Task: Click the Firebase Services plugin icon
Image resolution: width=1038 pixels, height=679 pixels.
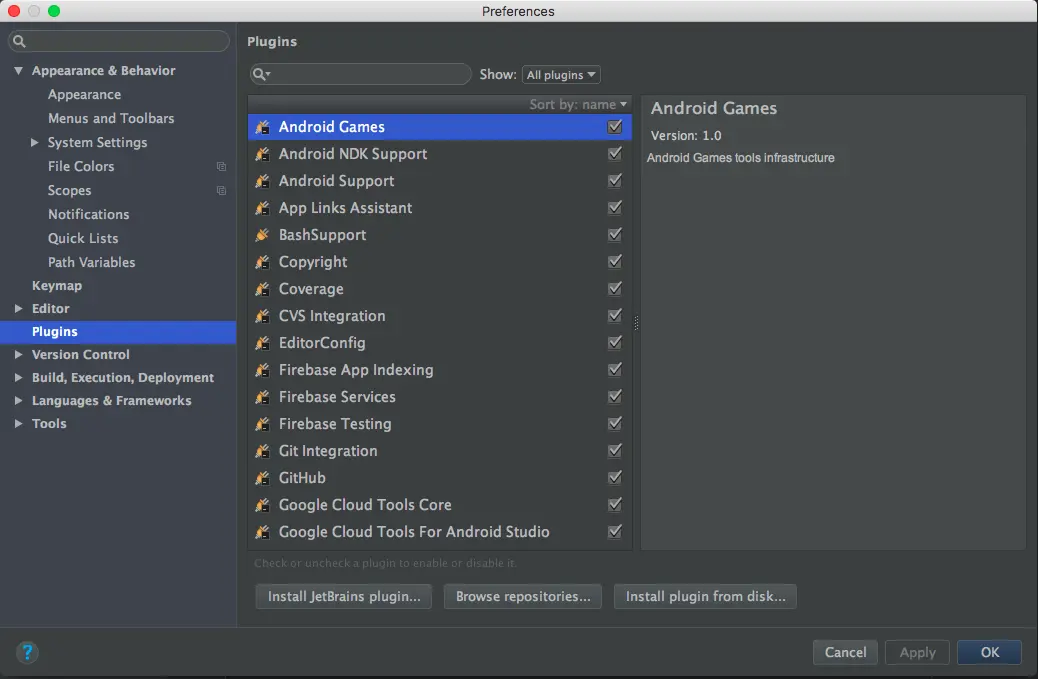Action: 263,397
